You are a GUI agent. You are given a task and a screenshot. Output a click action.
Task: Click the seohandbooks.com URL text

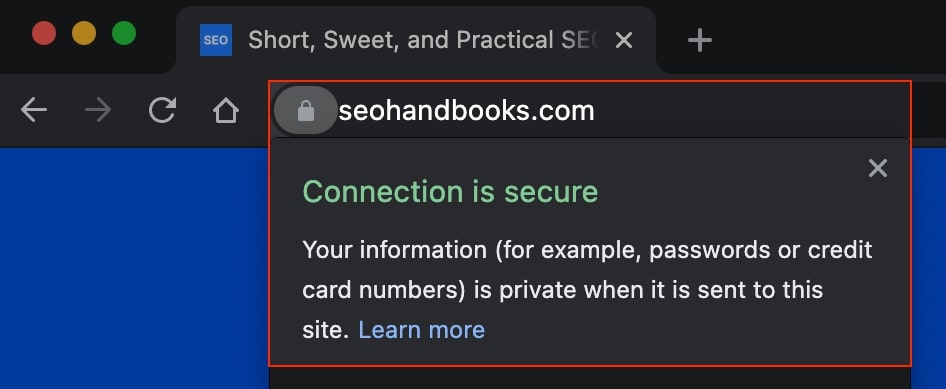click(466, 111)
